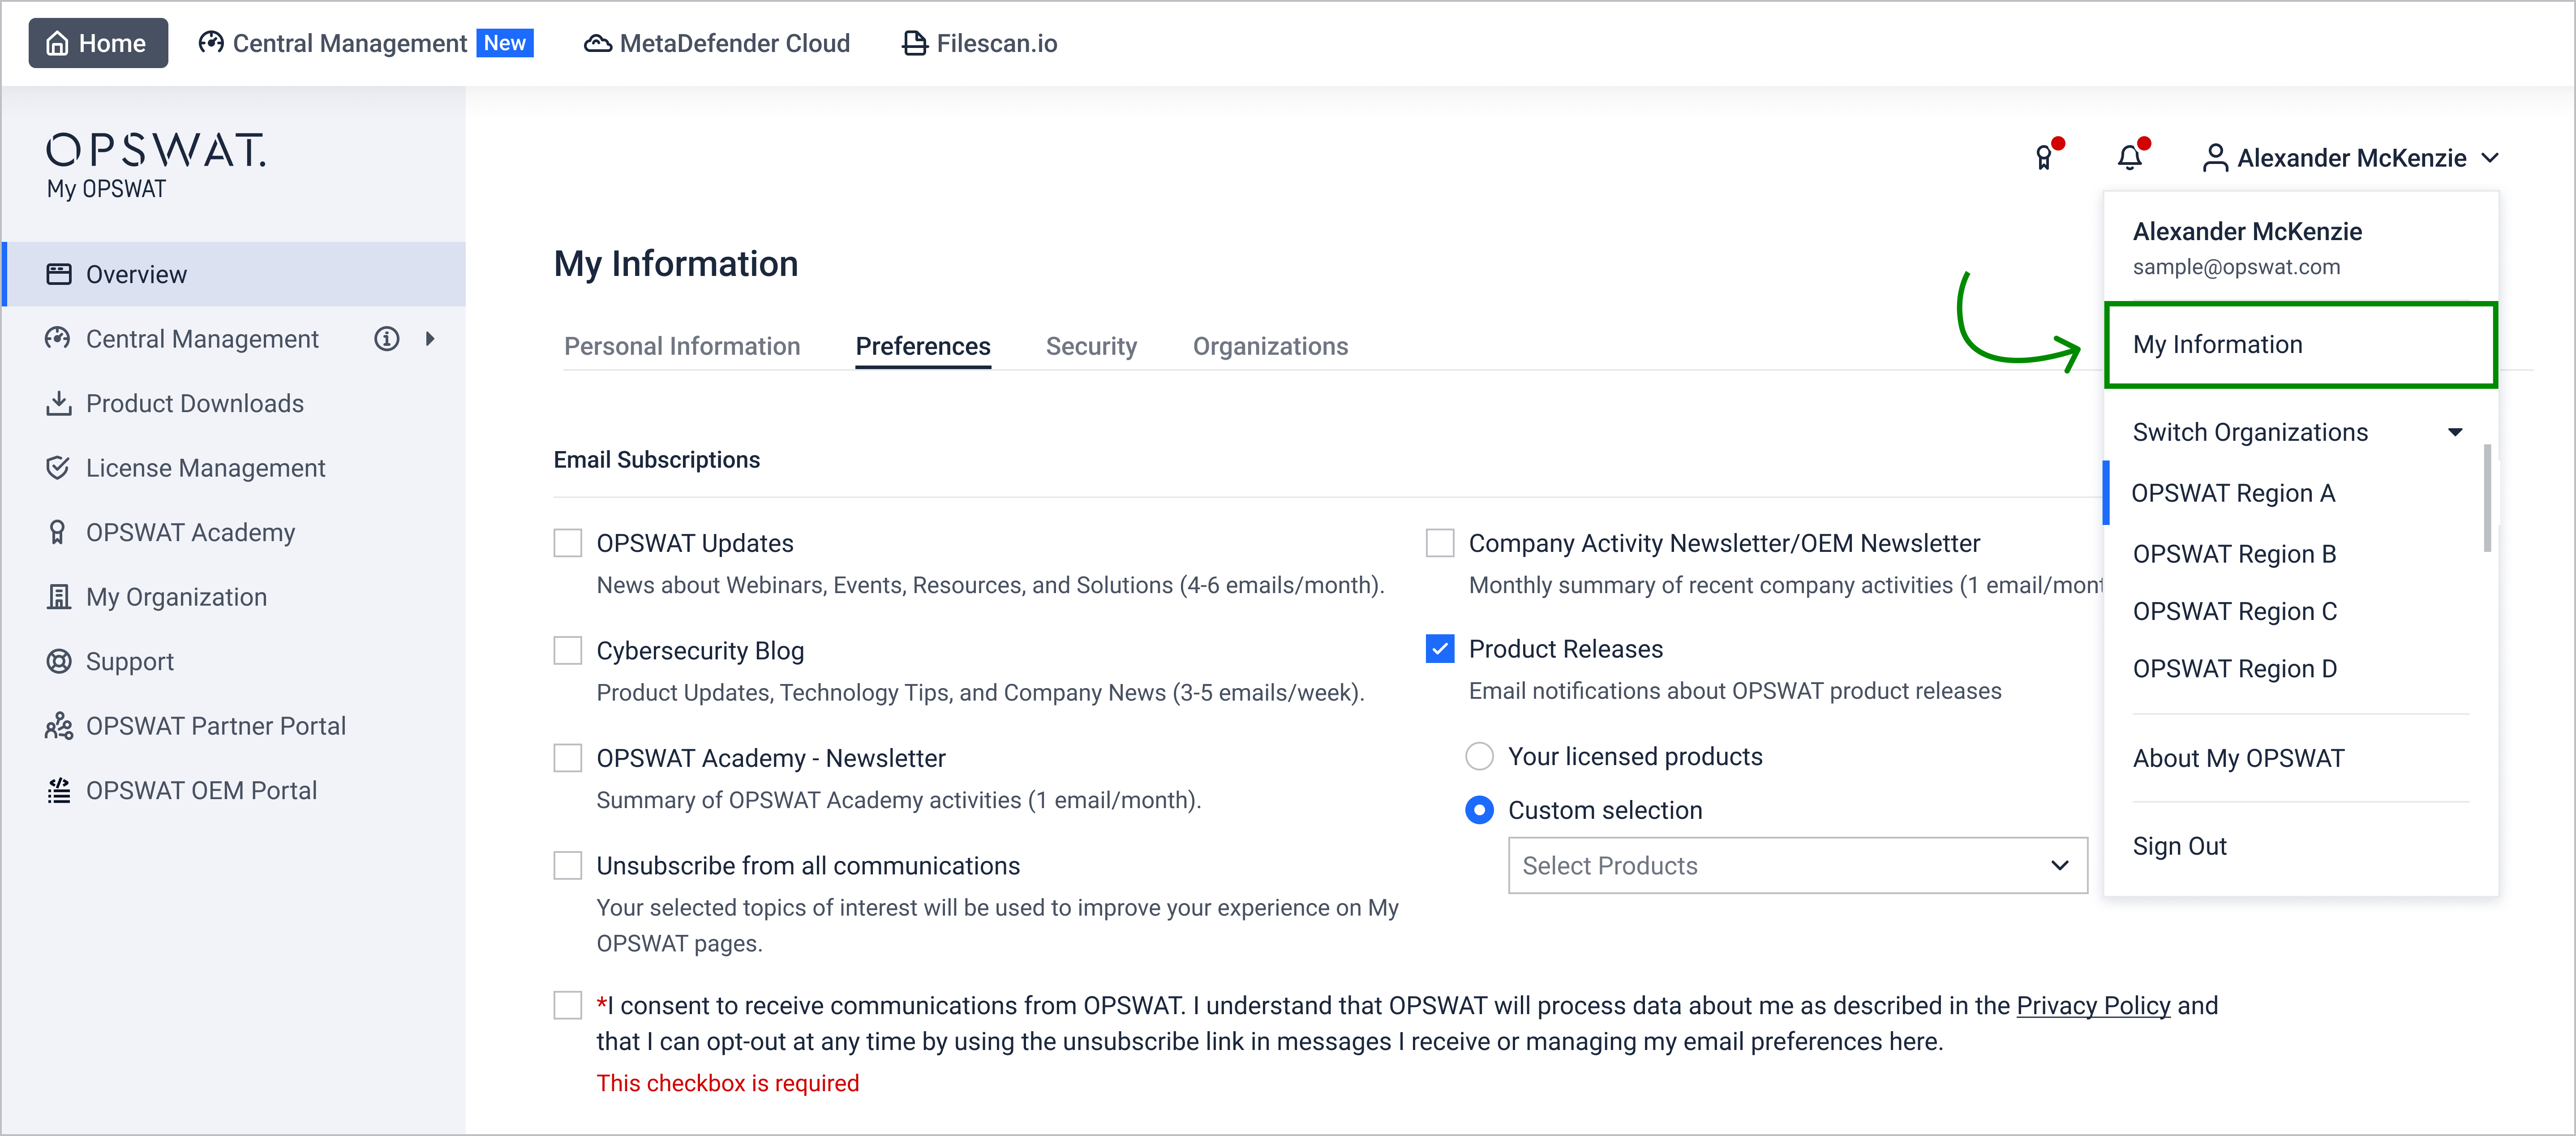Click the Overview icon in sidebar

[x=59, y=274]
